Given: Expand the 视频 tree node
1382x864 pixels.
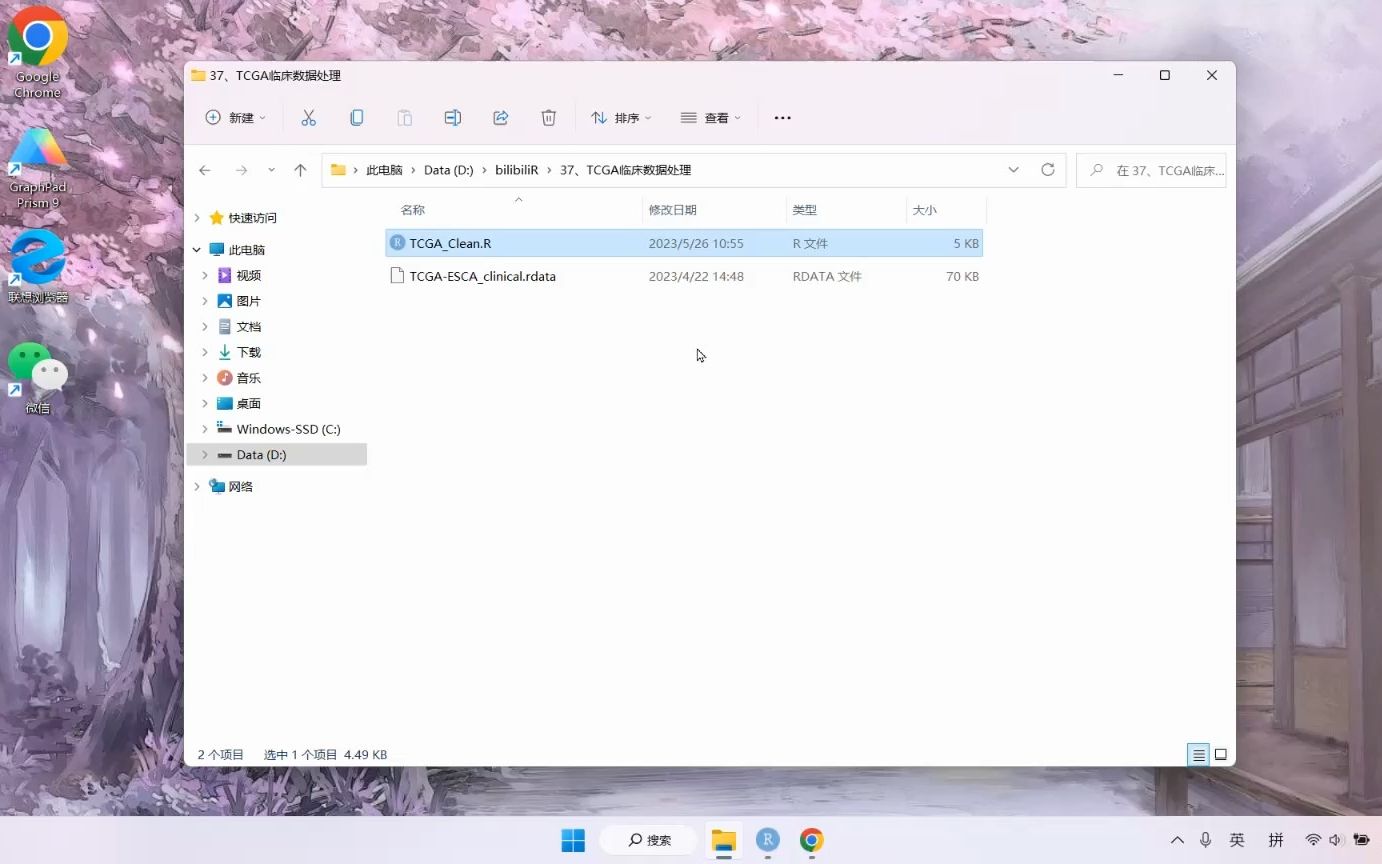Looking at the screenshot, I should (205, 275).
